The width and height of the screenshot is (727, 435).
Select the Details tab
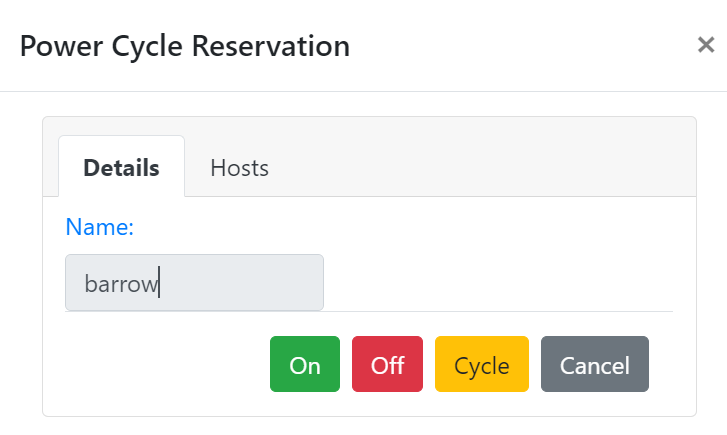121,166
